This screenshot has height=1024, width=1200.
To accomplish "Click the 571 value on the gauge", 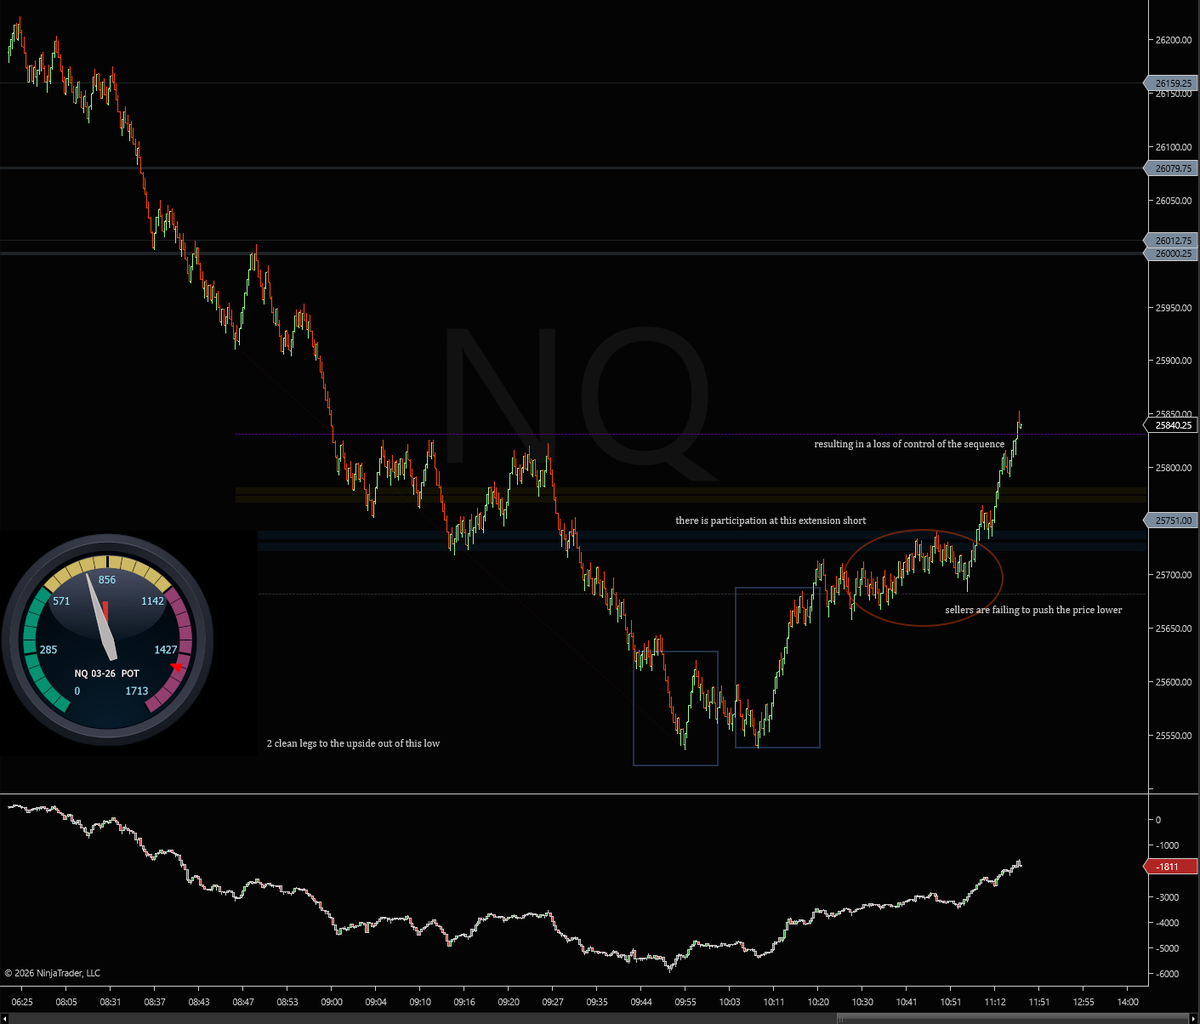I will click(x=61, y=601).
